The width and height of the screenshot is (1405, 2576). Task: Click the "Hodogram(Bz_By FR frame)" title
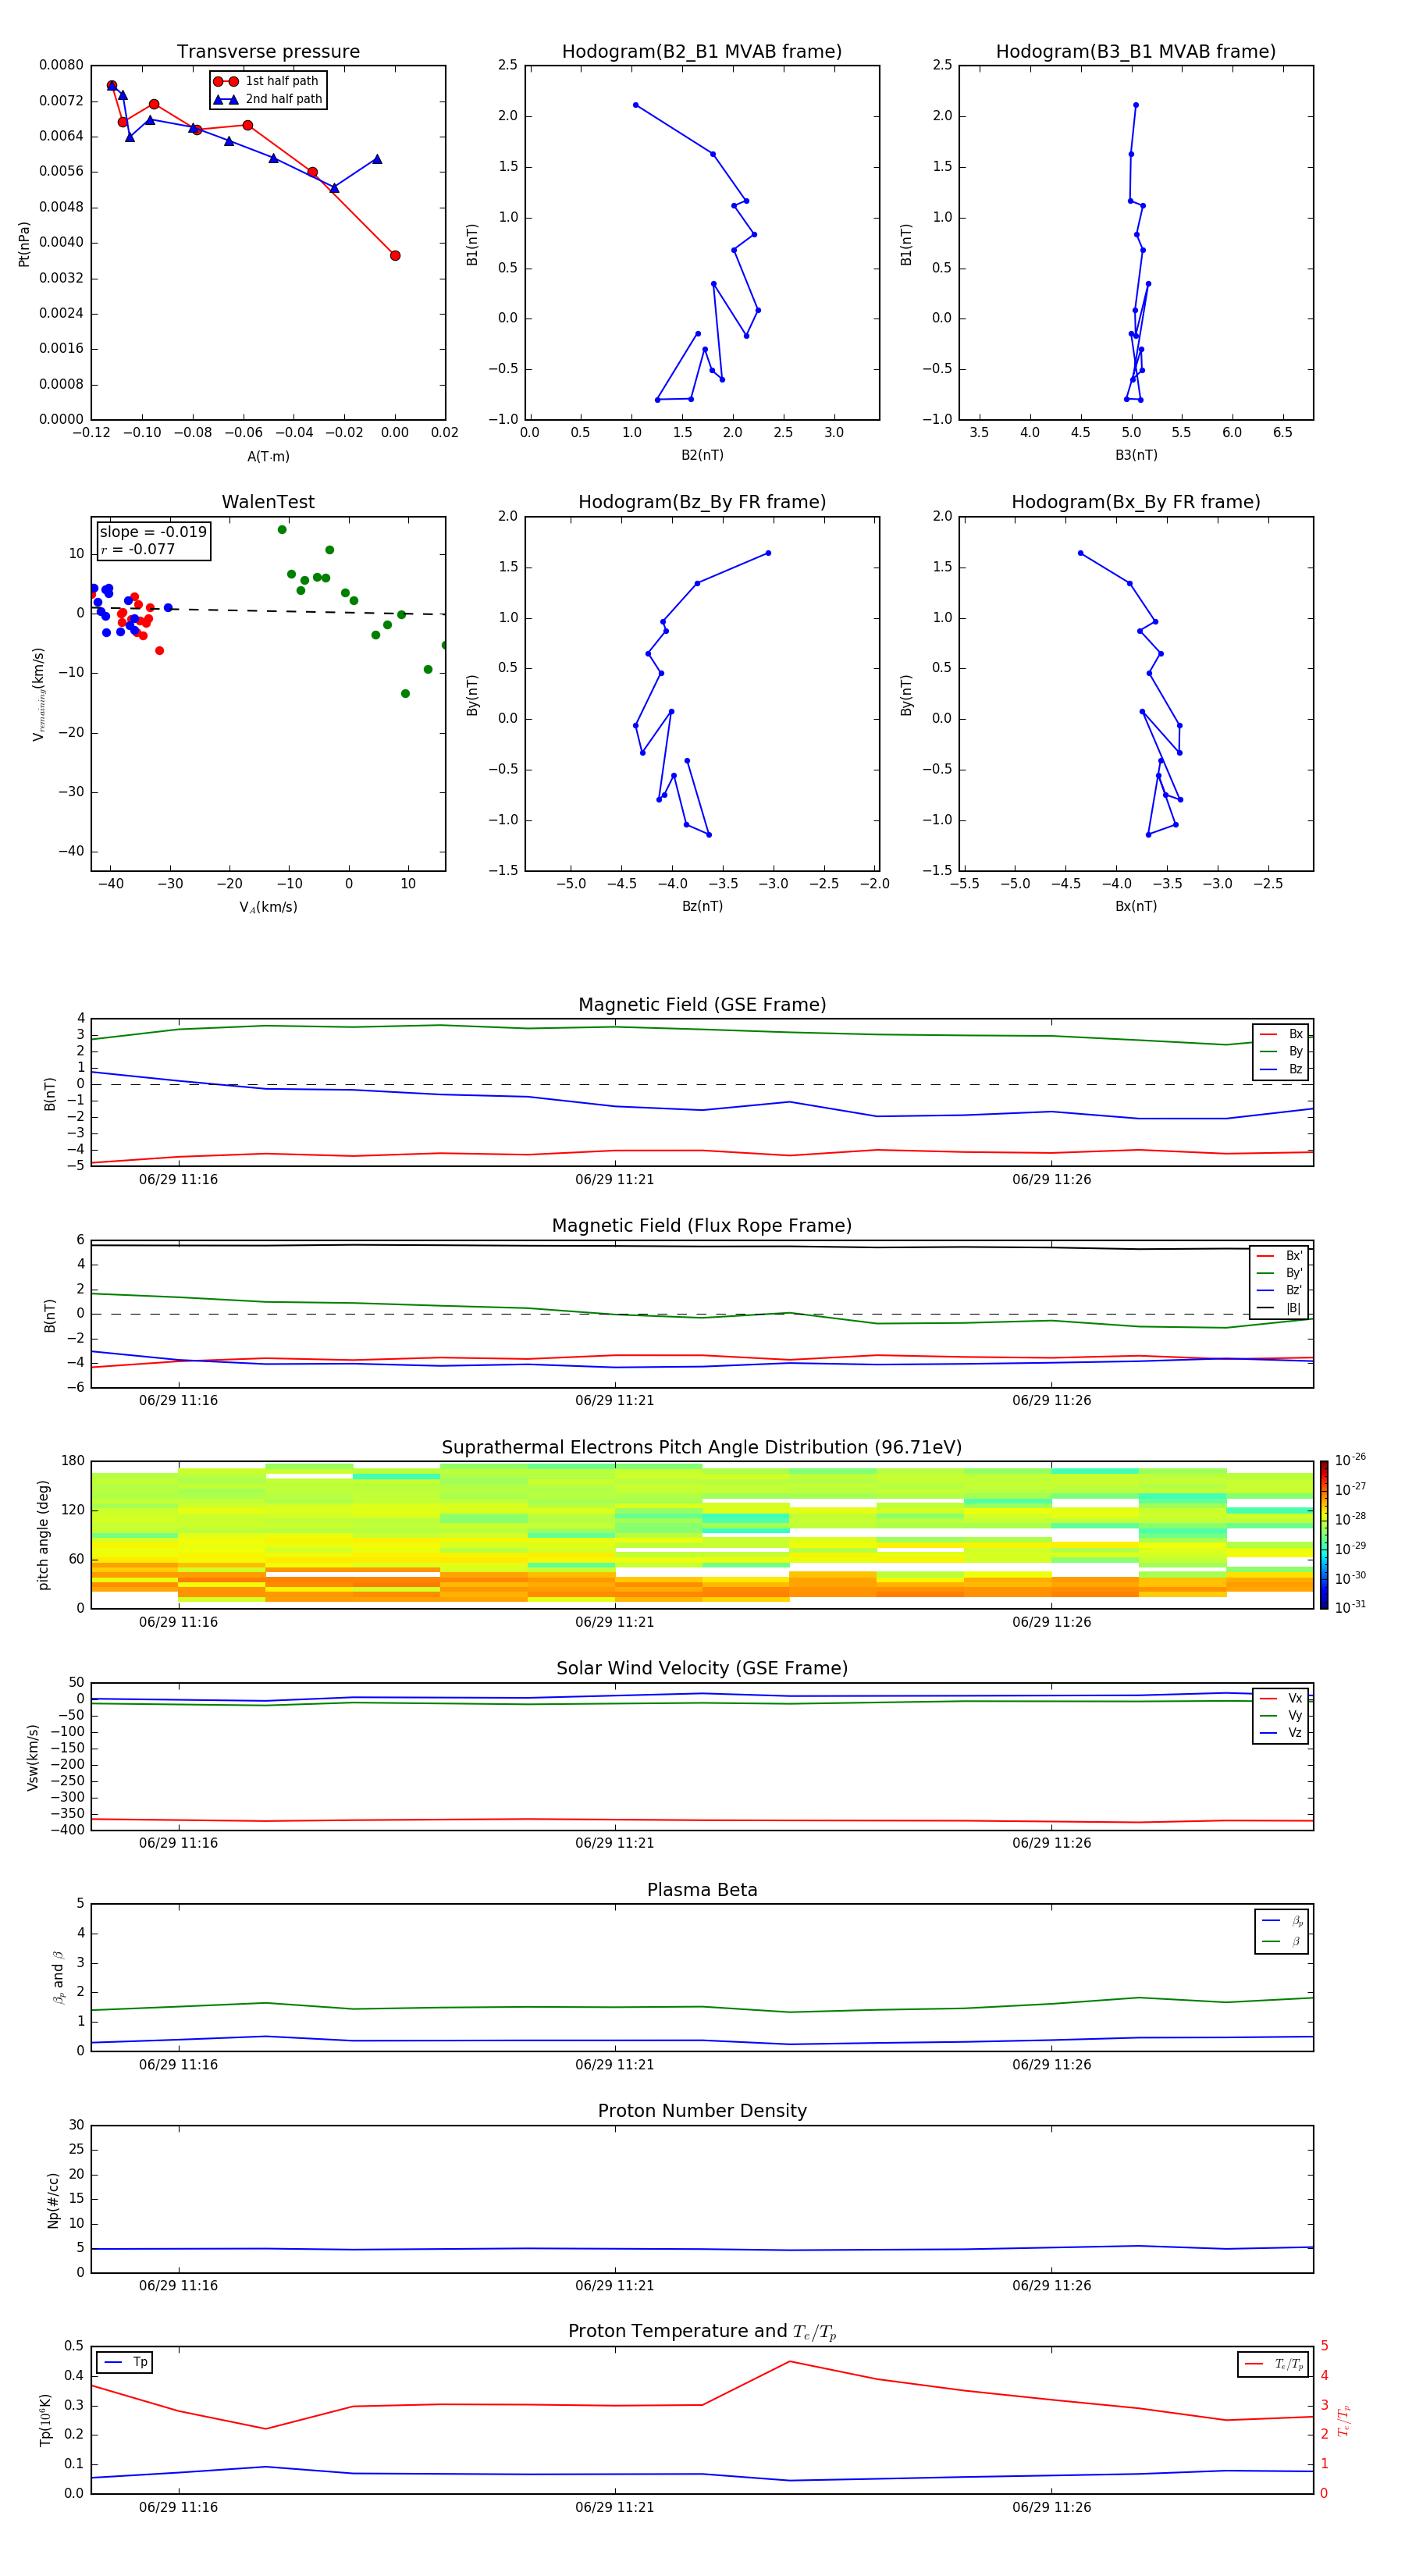pyautogui.click(x=702, y=502)
